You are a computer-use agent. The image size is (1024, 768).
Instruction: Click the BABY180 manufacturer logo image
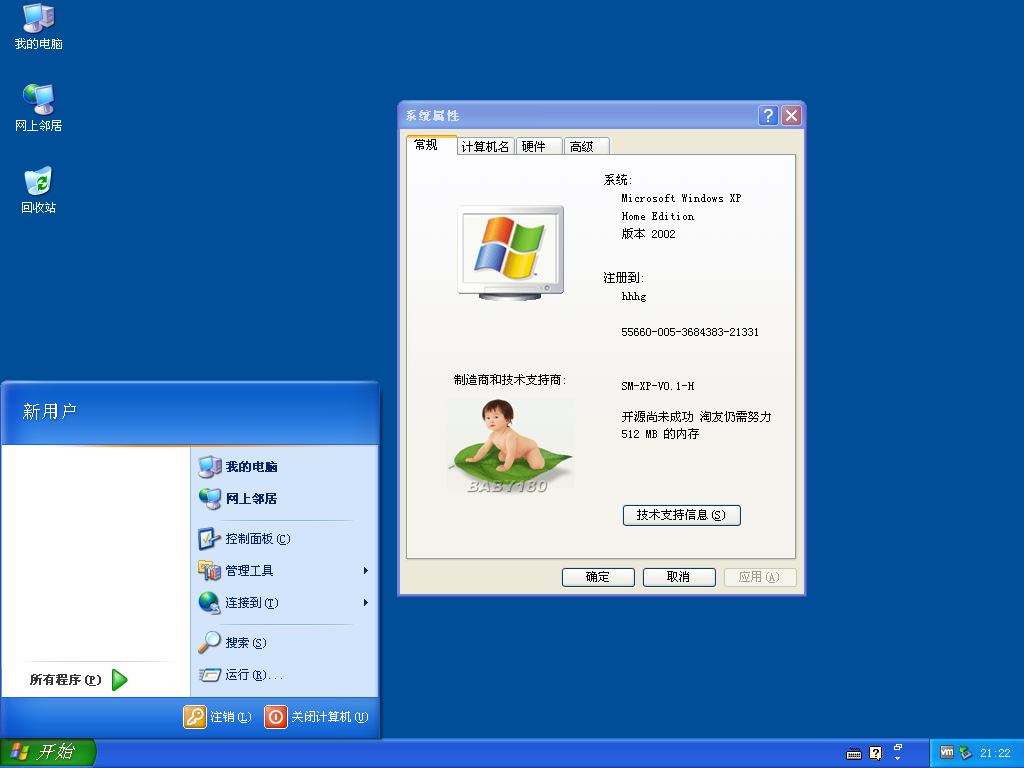(510, 445)
